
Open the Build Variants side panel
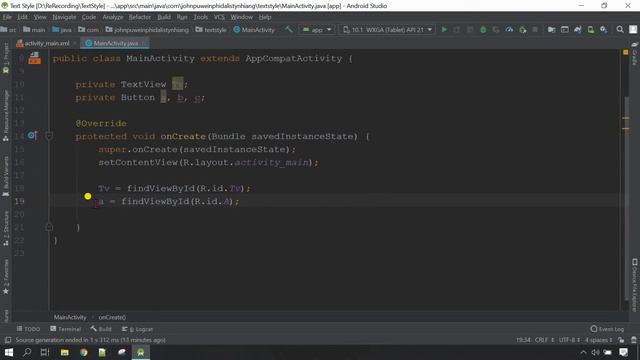pos(6,176)
